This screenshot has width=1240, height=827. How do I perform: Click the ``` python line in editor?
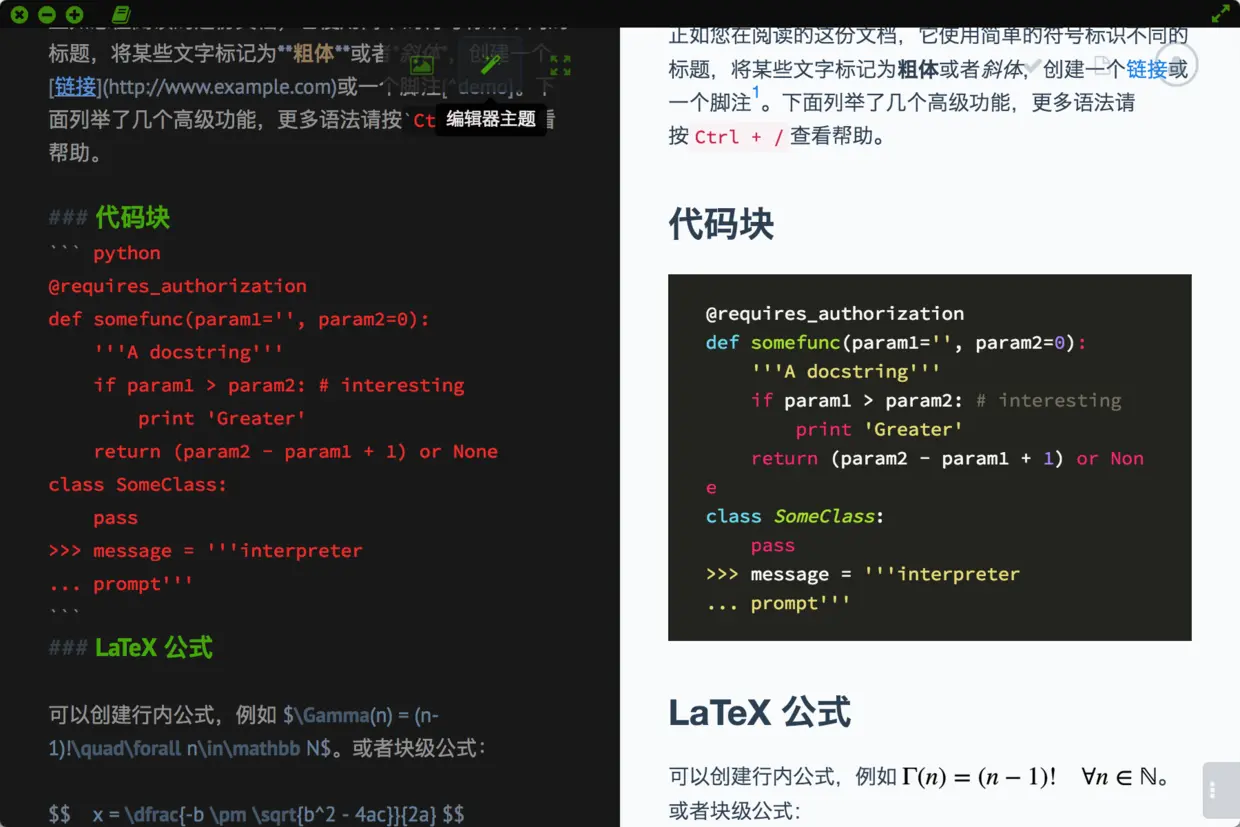[x=104, y=253]
